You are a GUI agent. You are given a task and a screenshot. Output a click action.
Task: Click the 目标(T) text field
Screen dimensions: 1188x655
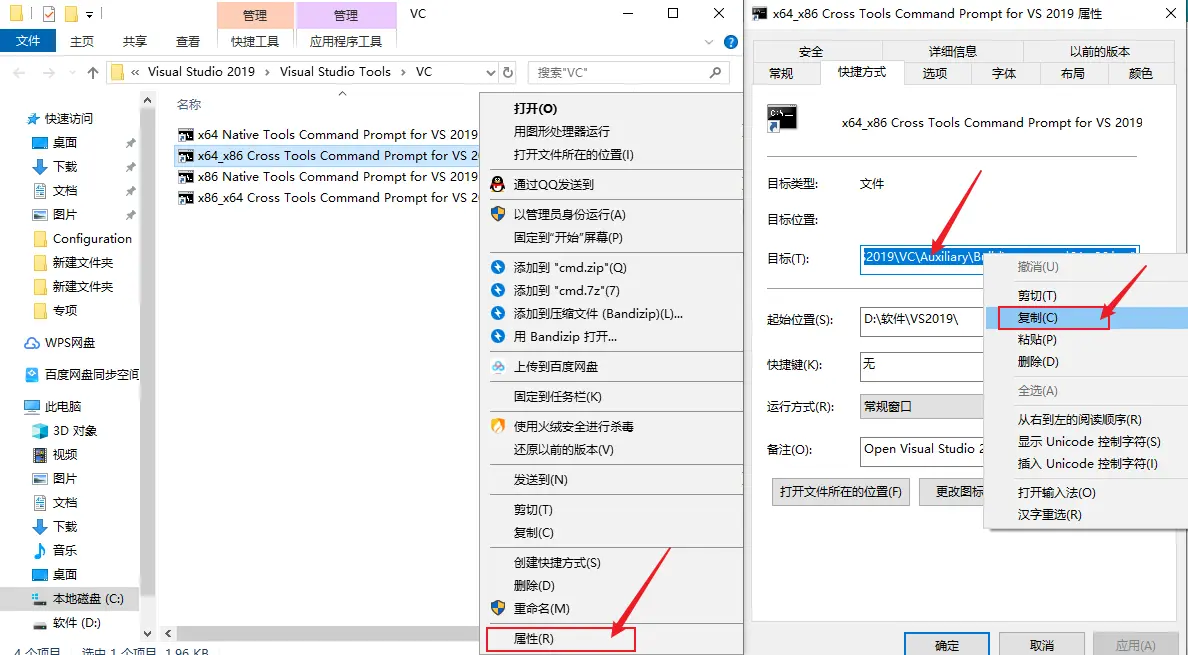(921, 258)
